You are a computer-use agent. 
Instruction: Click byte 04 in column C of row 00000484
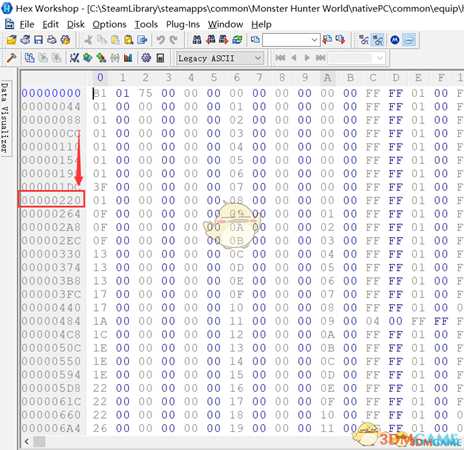[373, 321]
